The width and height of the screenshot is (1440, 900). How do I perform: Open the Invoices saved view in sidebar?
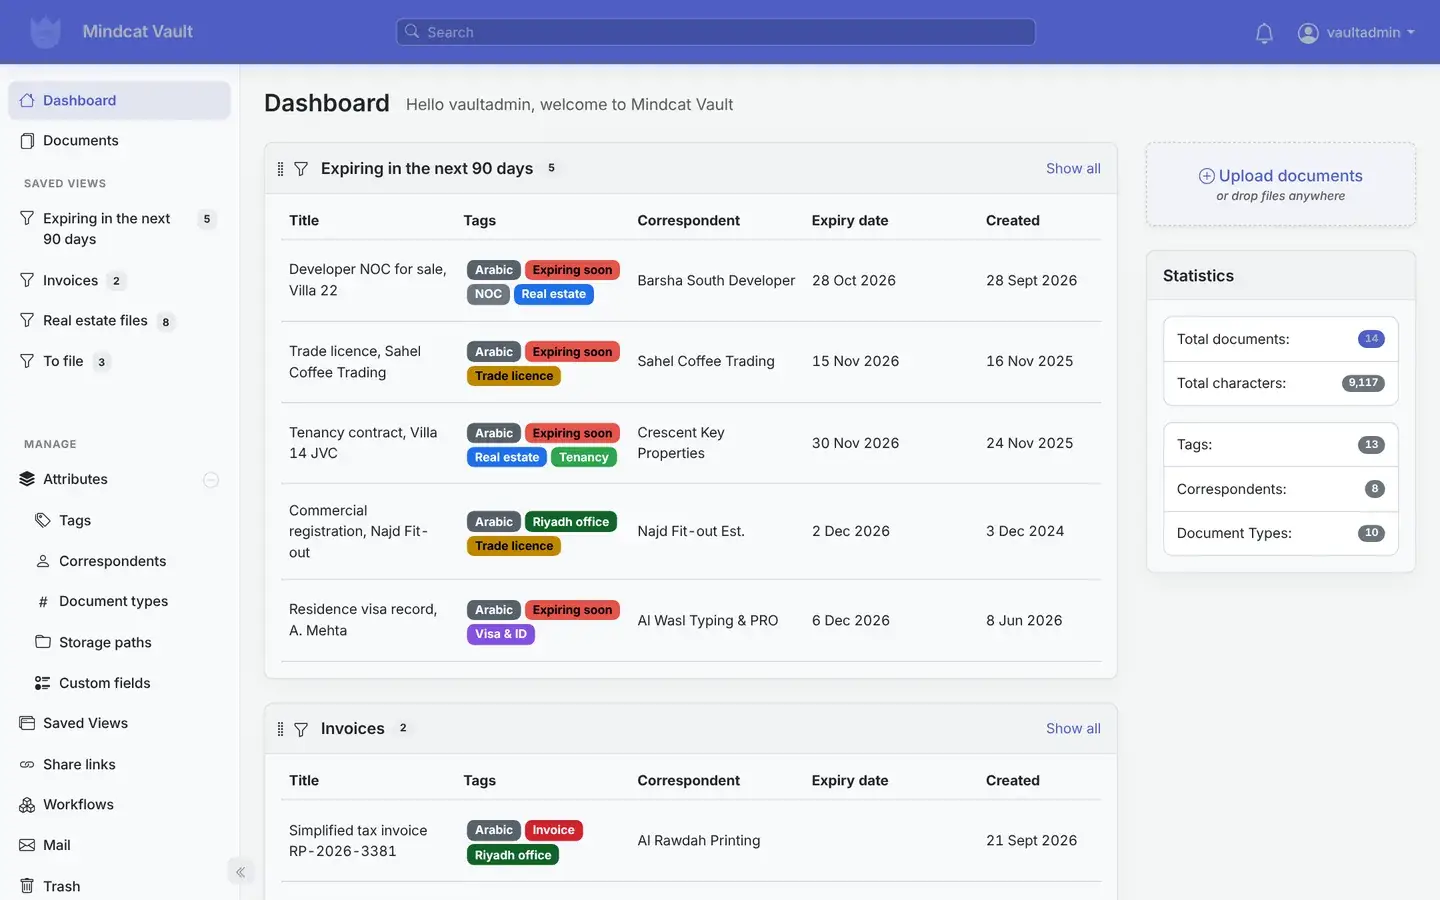tap(119, 281)
